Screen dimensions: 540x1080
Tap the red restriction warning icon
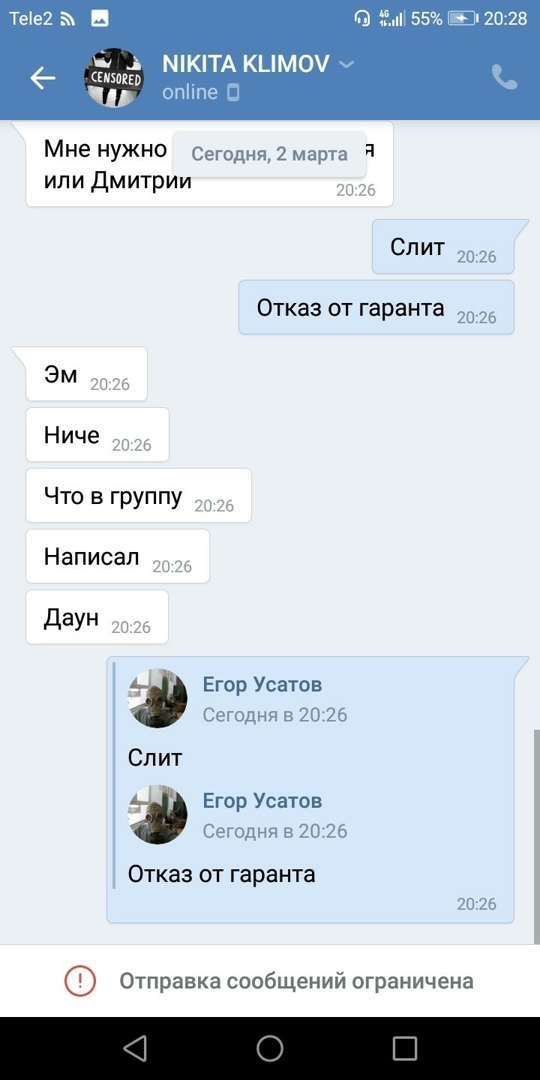(80, 980)
